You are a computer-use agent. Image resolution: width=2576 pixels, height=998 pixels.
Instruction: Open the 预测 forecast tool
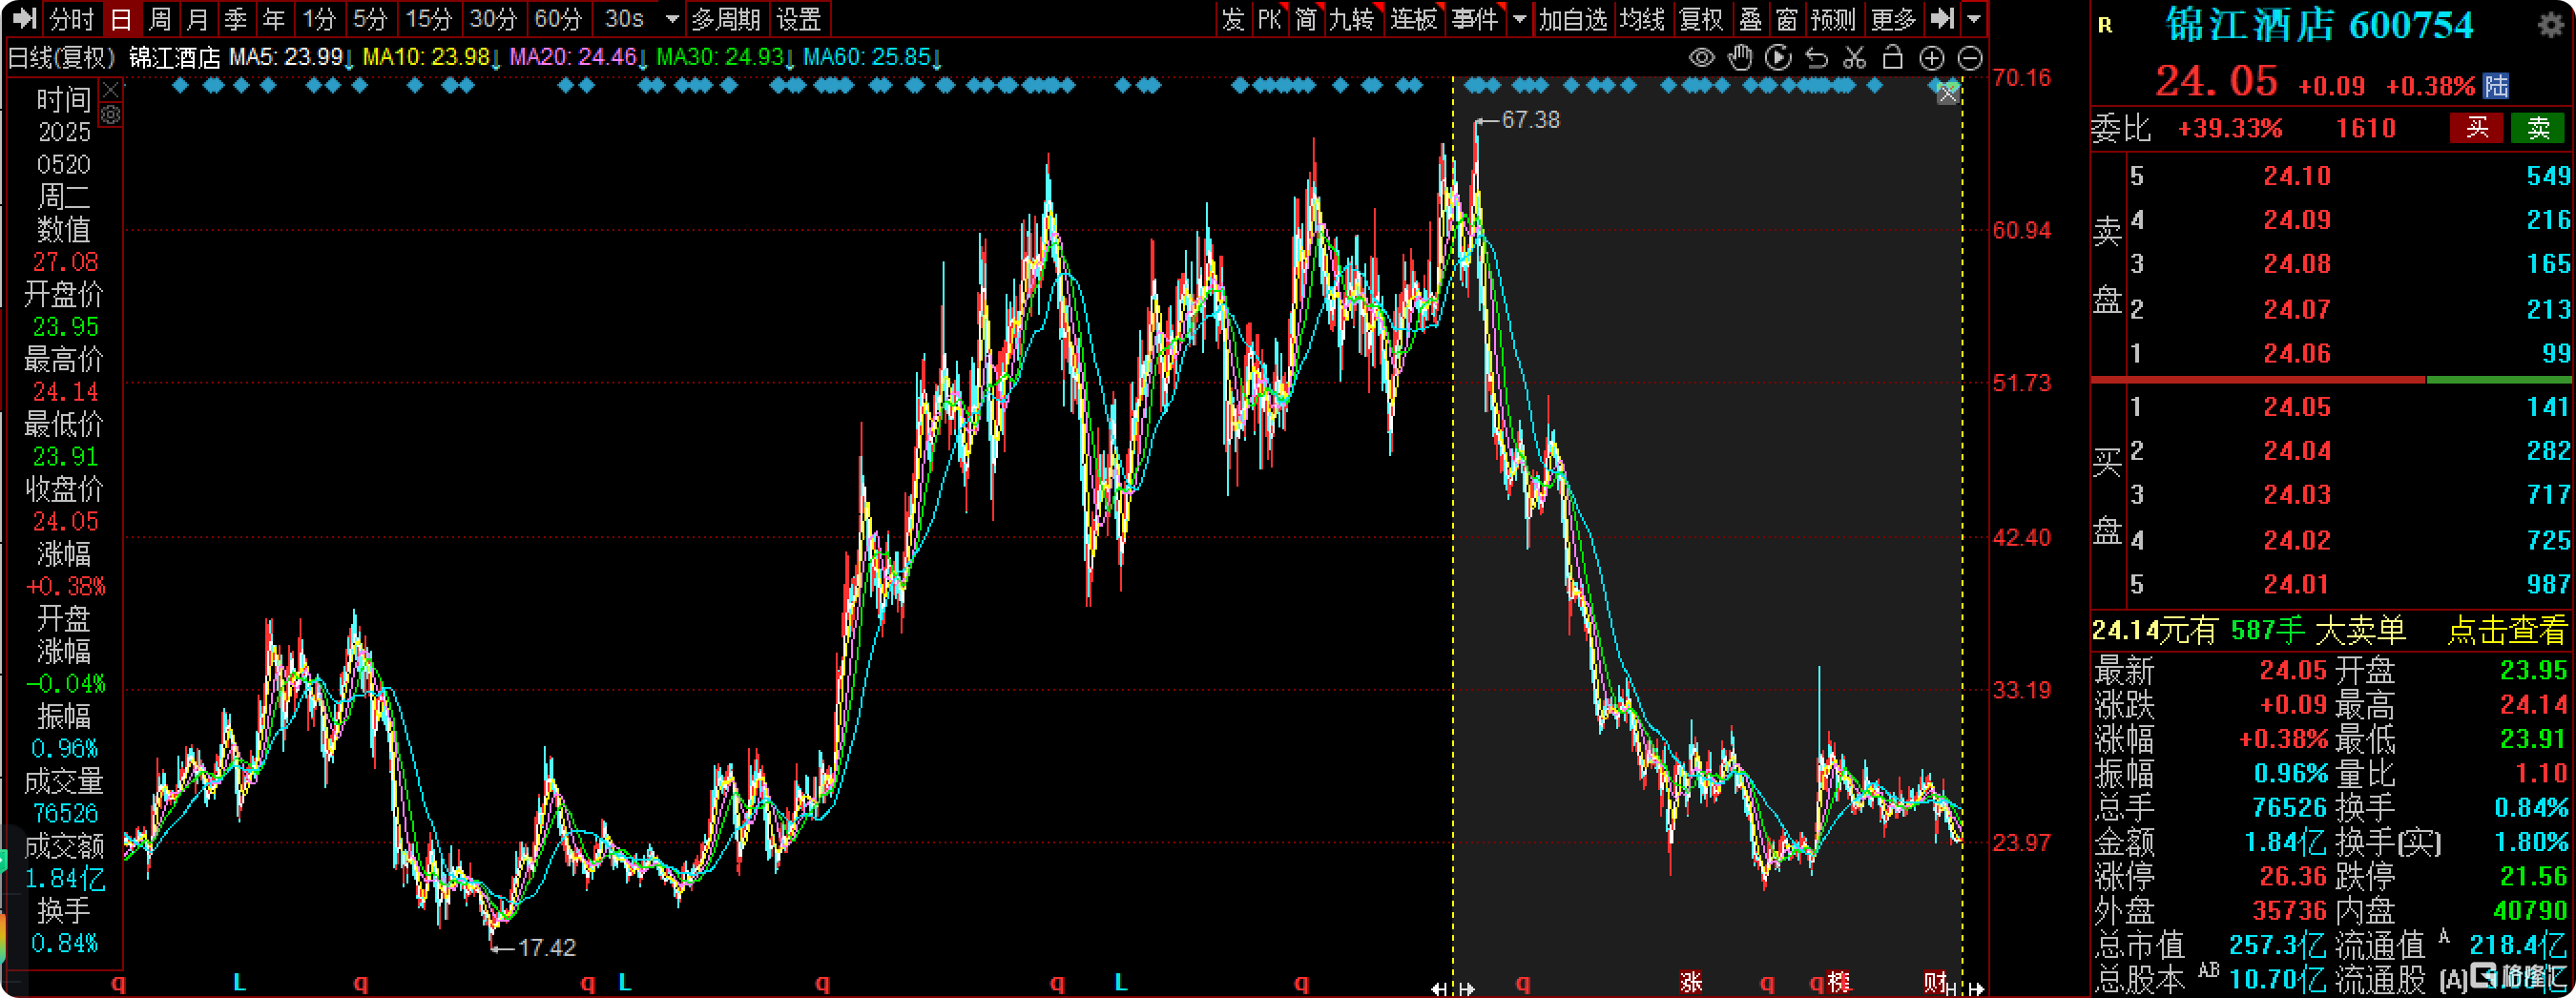[x=1833, y=18]
